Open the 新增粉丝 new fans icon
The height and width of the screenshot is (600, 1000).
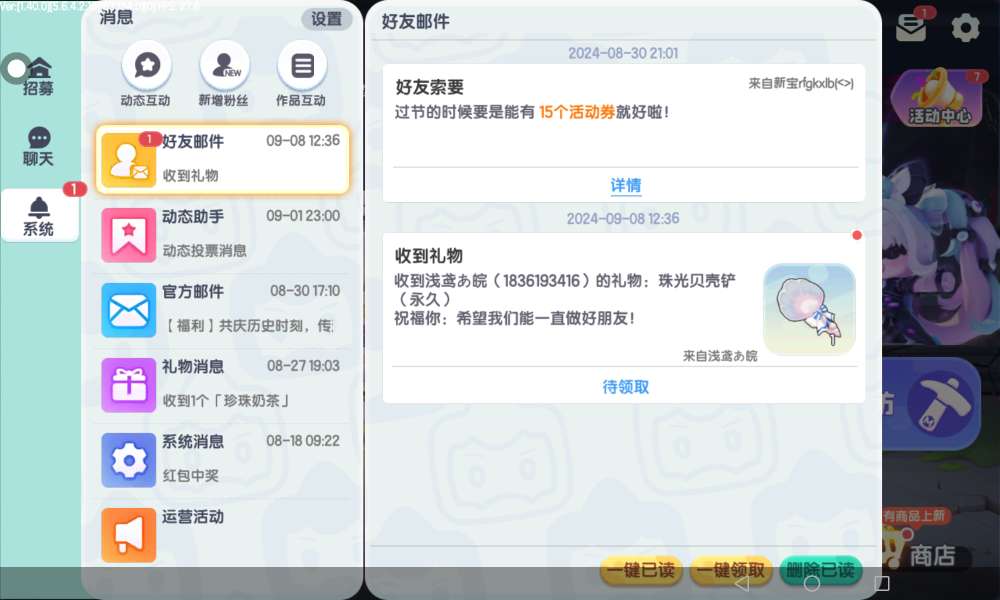(224, 66)
